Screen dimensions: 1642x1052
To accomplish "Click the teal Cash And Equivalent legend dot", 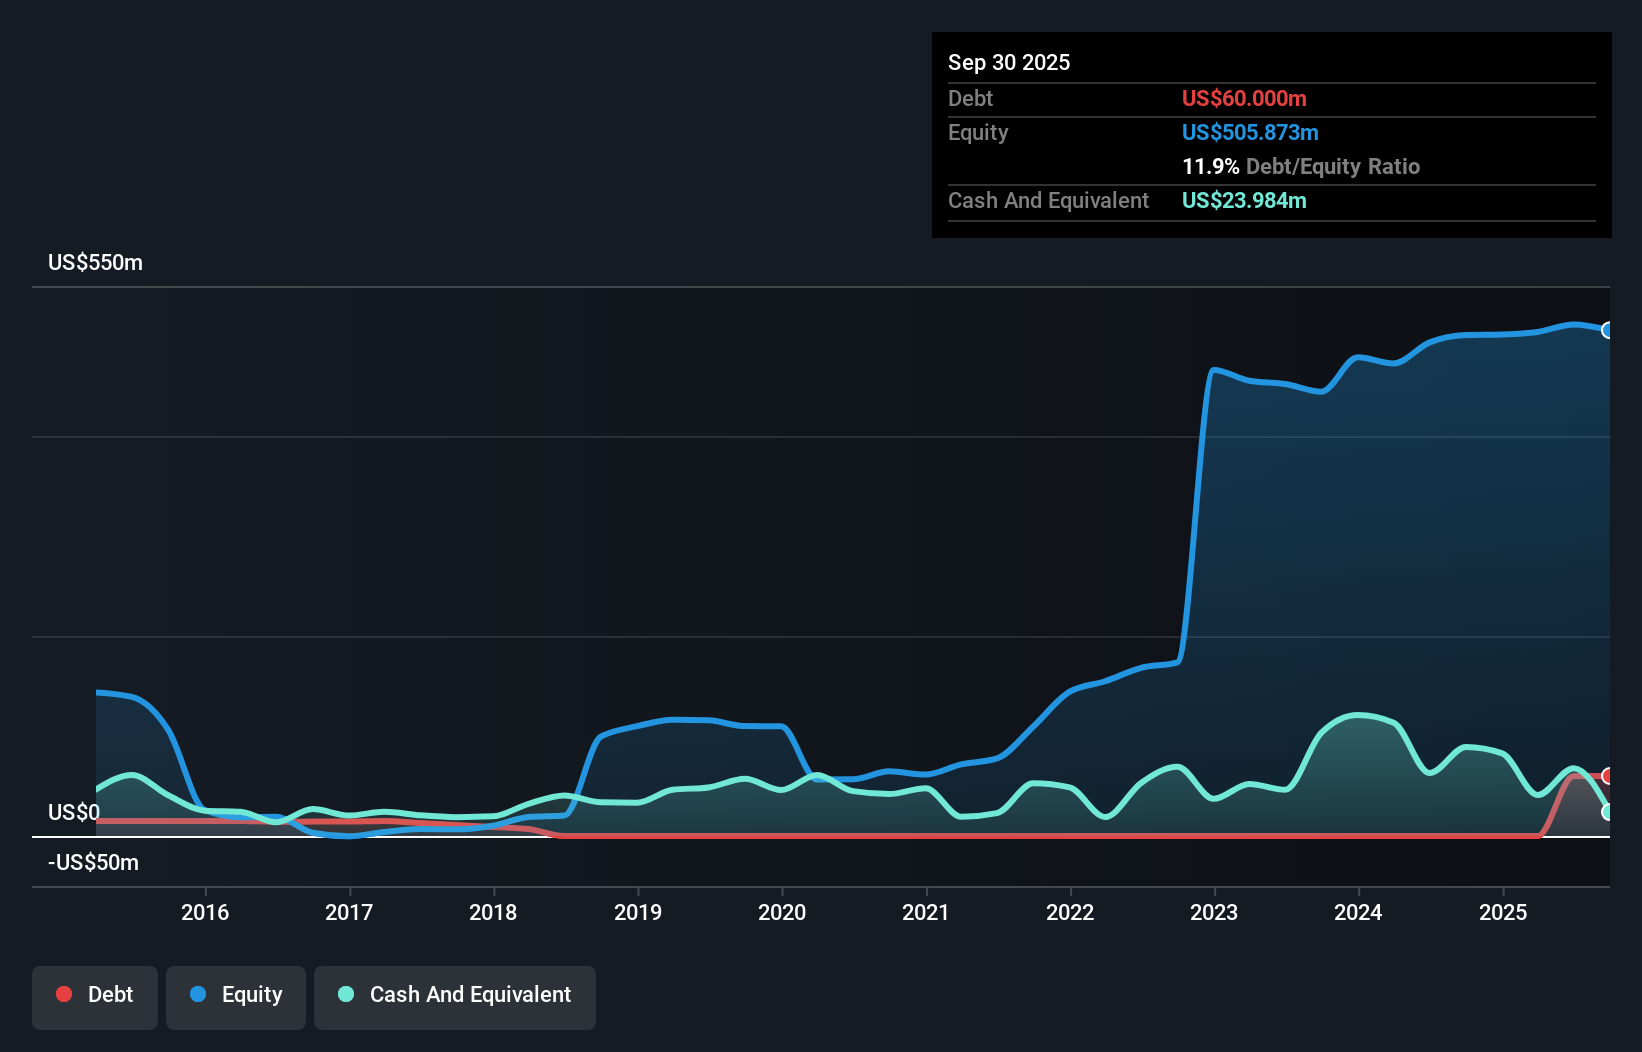I will (344, 995).
